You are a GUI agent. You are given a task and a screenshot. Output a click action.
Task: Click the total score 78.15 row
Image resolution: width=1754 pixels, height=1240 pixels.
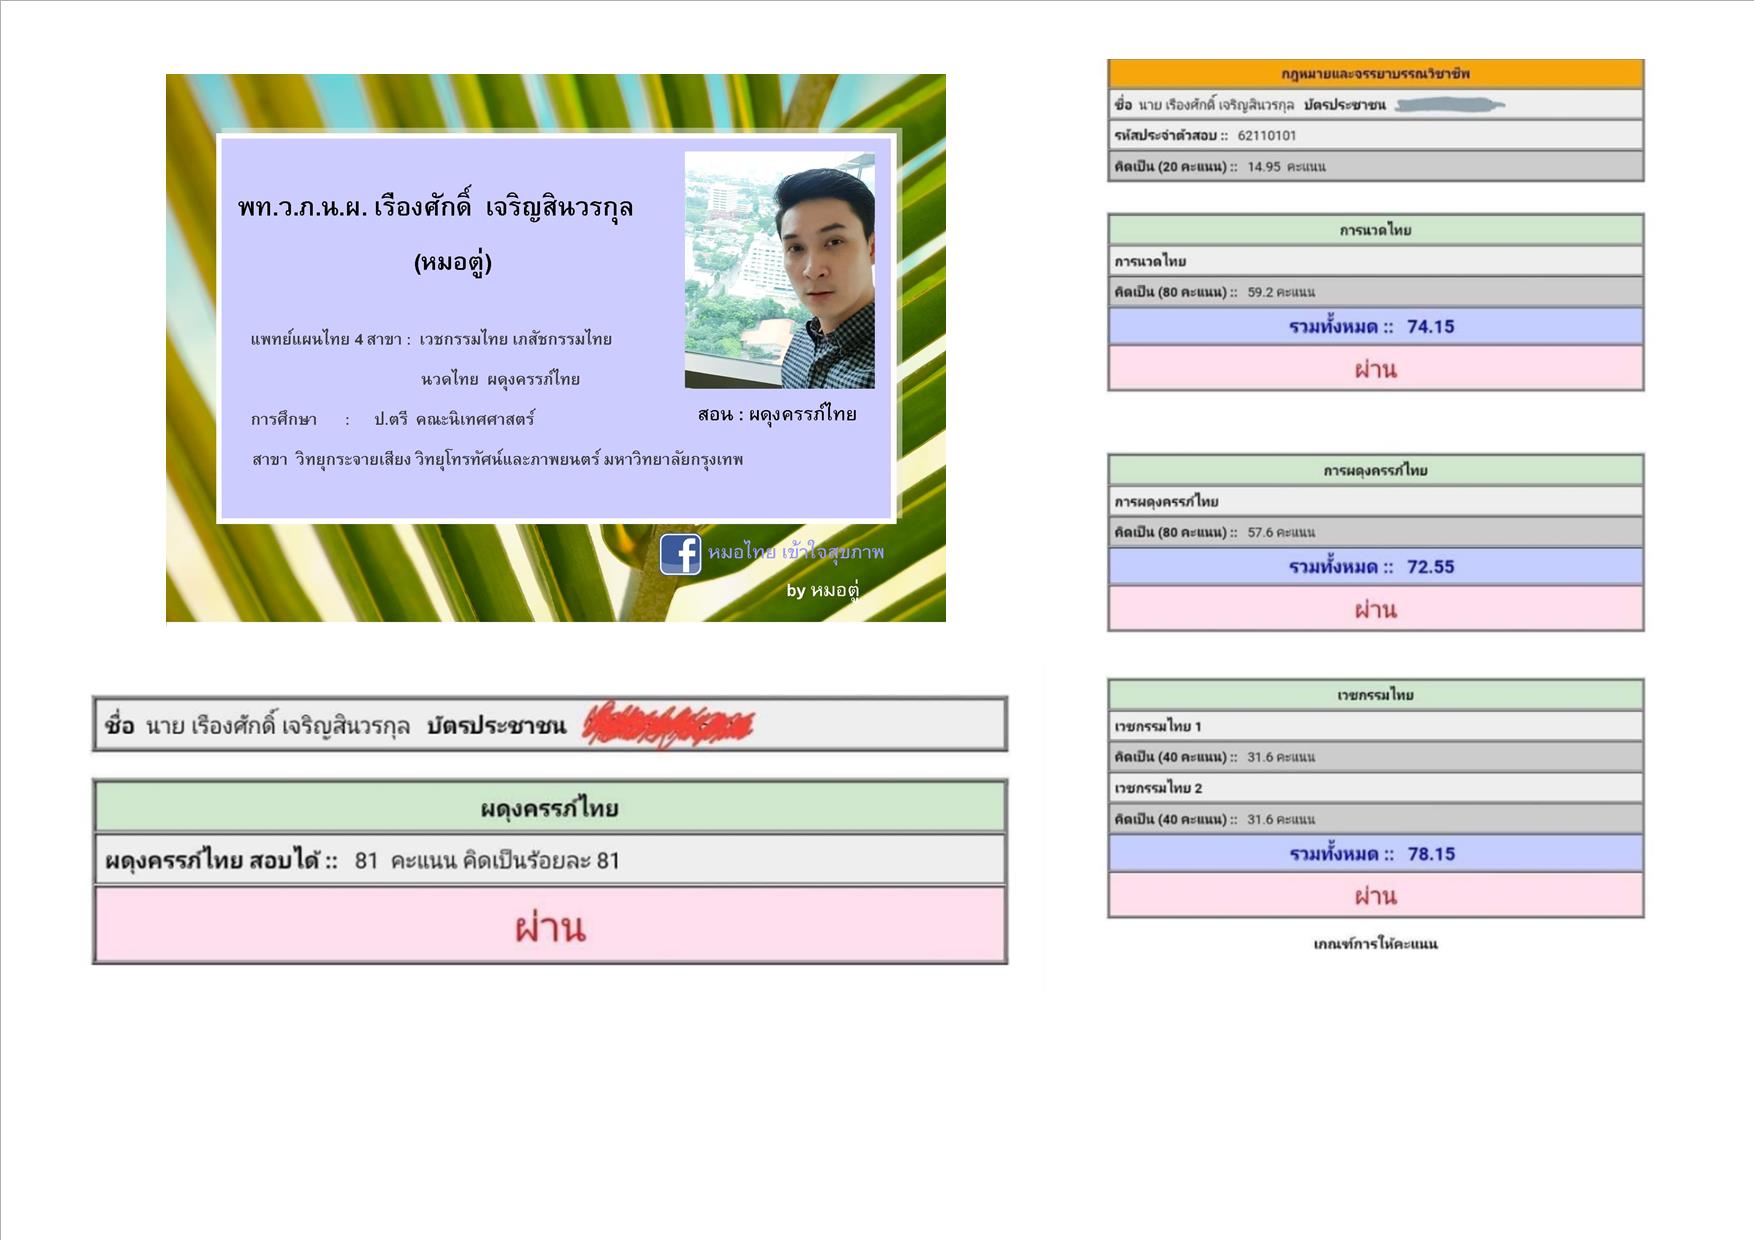tap(1375, 854)
